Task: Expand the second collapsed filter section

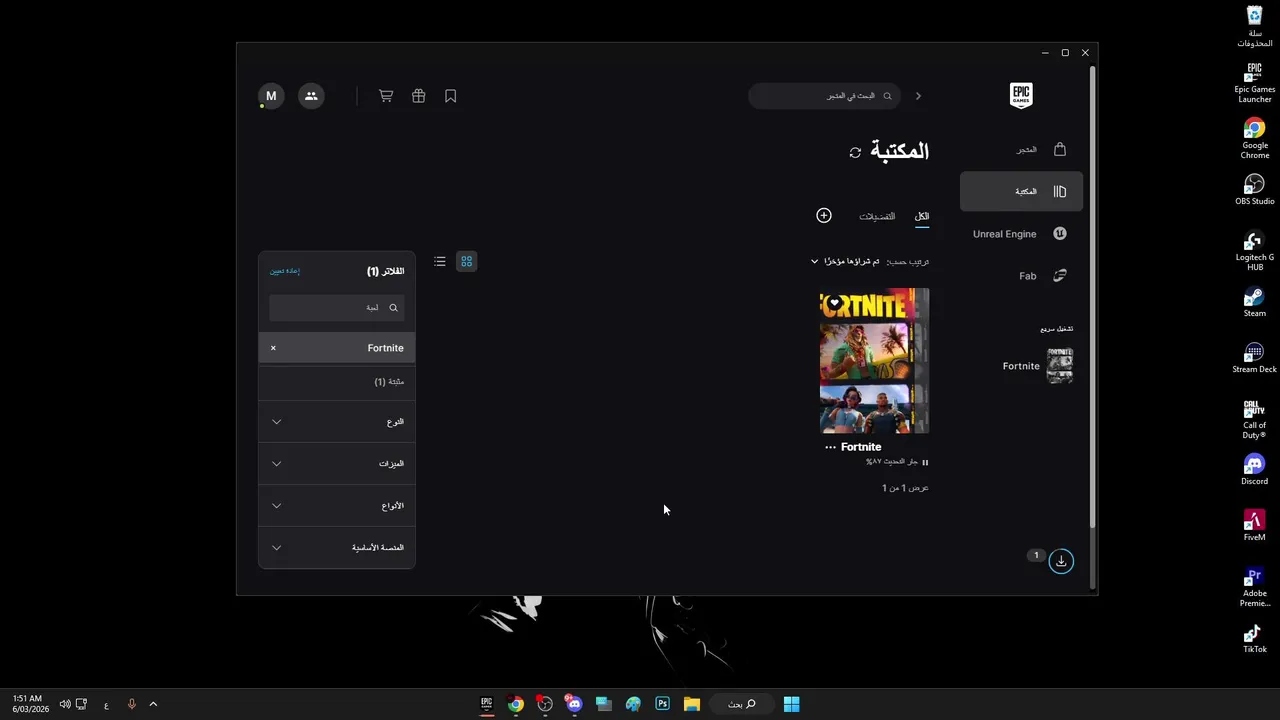Action: (337, 464)
